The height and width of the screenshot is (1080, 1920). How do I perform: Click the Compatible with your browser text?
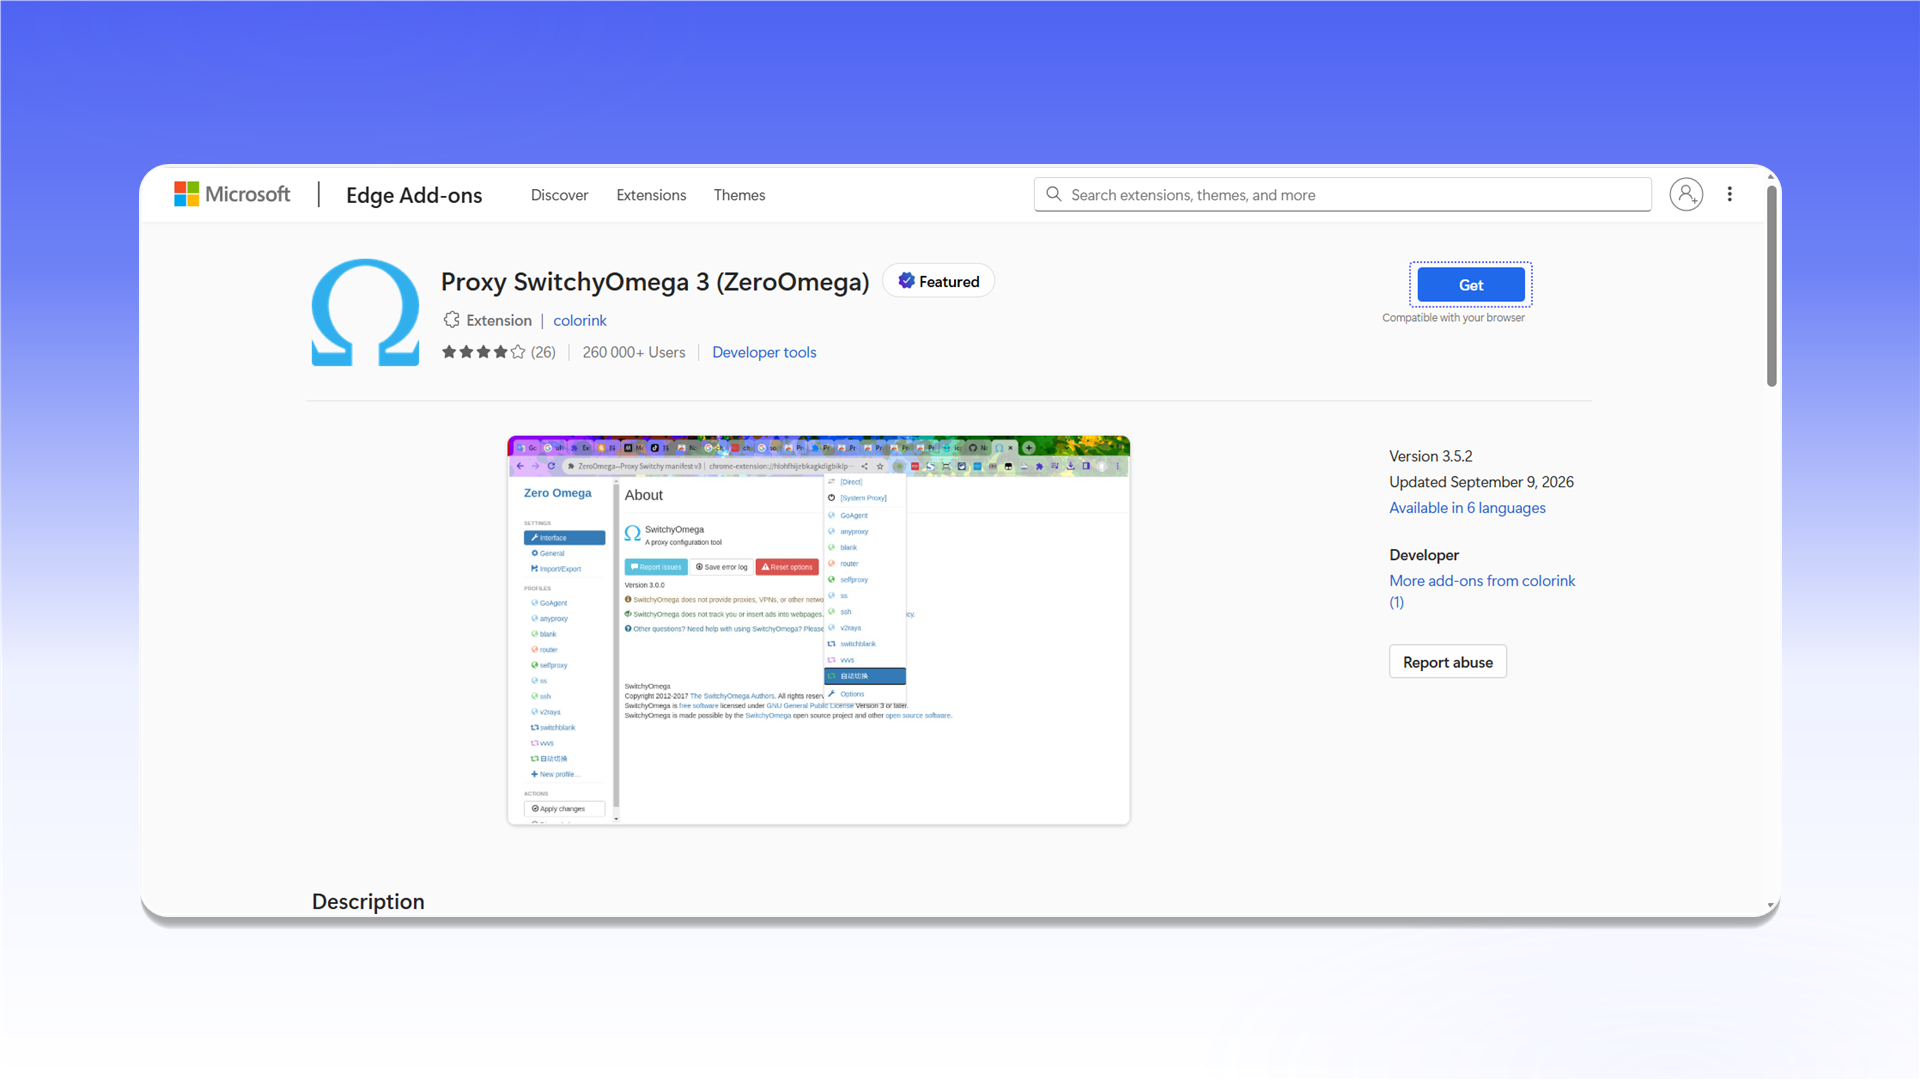coord(1453,318)
